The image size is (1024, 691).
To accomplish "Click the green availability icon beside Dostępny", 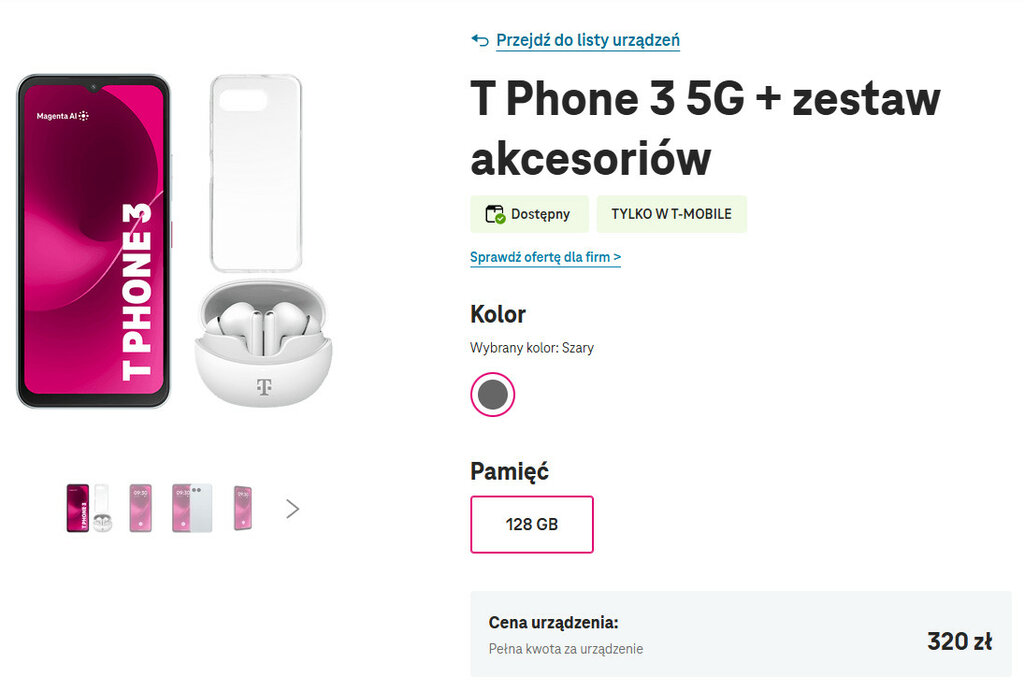I will (495, 214).
